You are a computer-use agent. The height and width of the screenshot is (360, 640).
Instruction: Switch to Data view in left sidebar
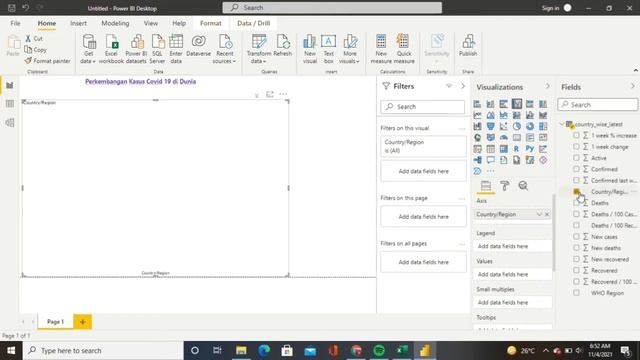coord(10,104)
